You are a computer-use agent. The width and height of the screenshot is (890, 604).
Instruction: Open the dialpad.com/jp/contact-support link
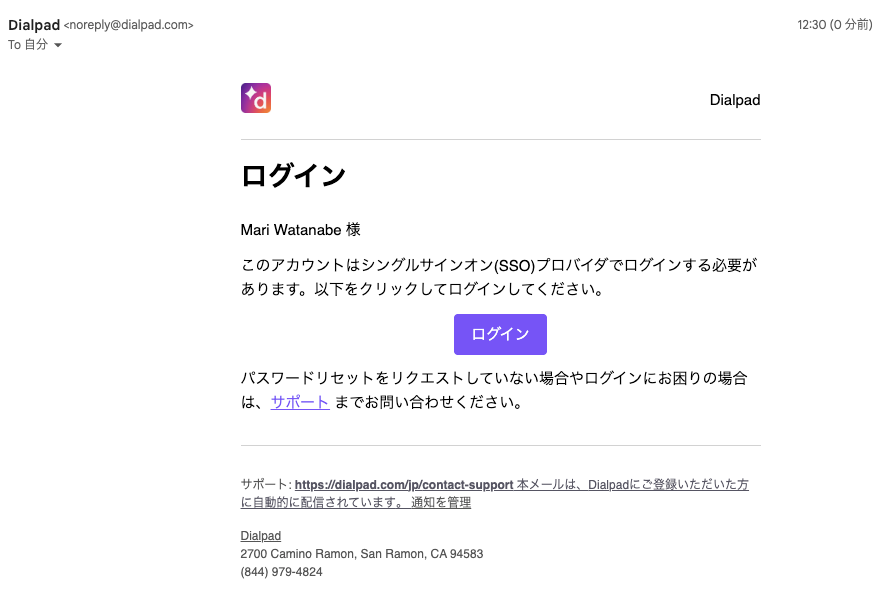point(404,485)
